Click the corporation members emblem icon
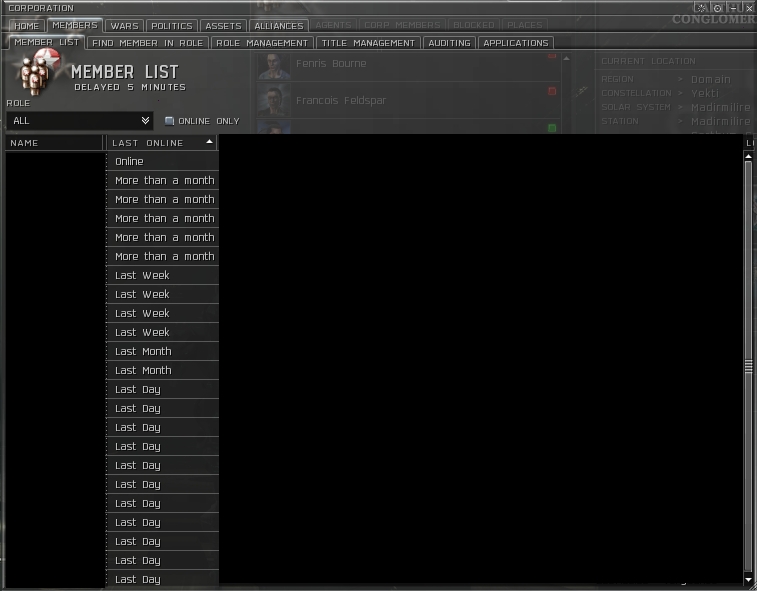This screenshot has width=757, height=591. pyautogui.click(x=35, y=74)
